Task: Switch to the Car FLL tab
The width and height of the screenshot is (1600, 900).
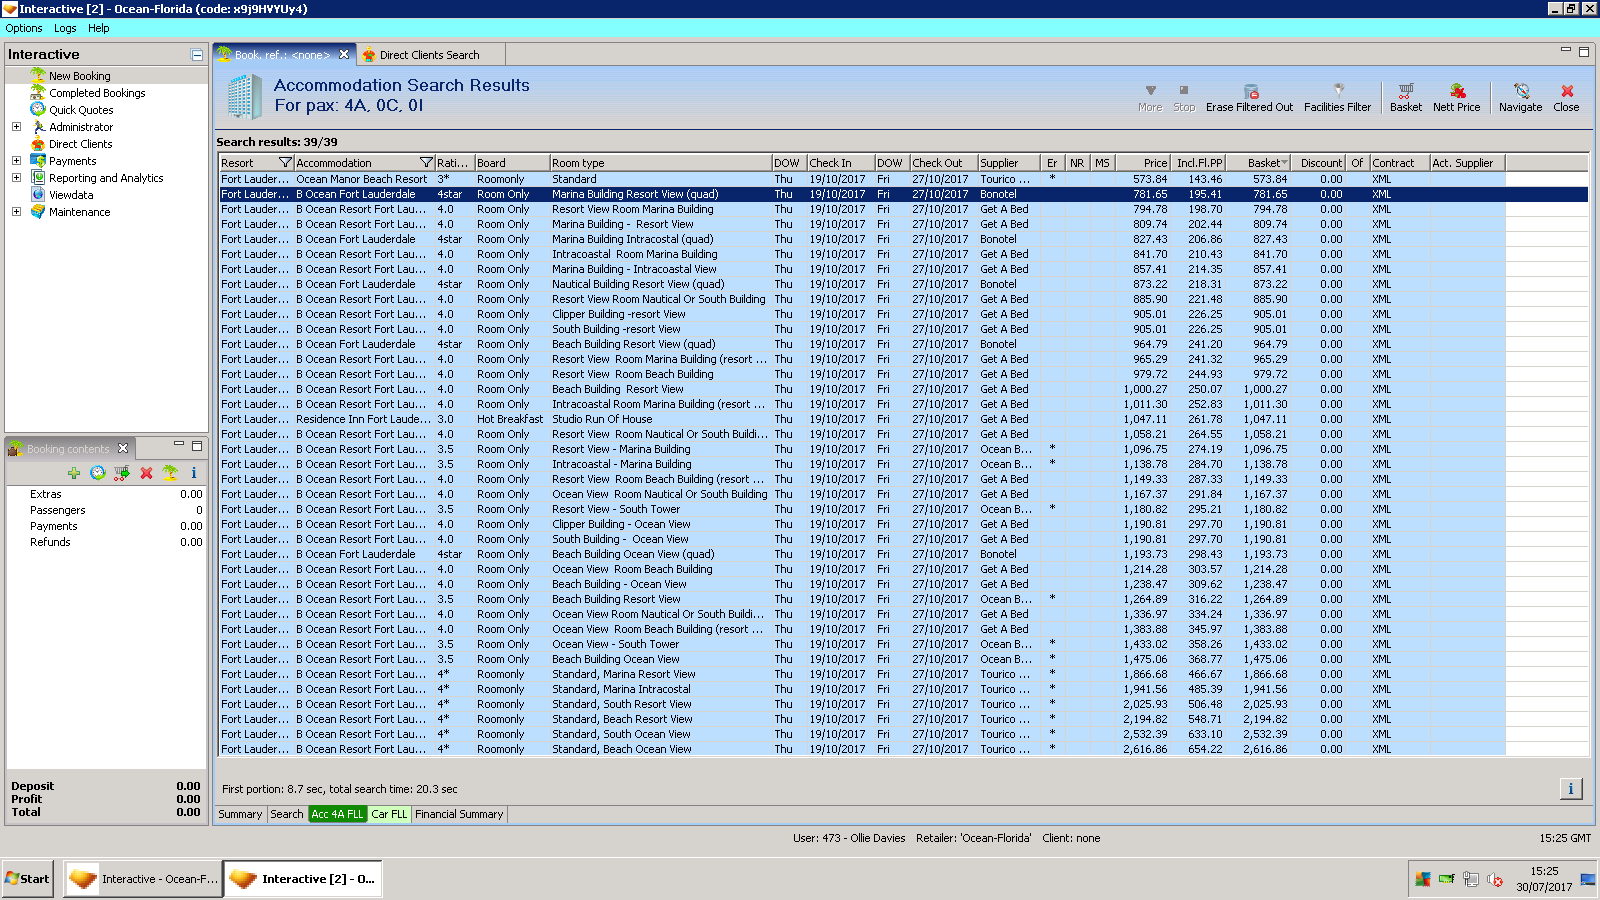Action: 389,814
